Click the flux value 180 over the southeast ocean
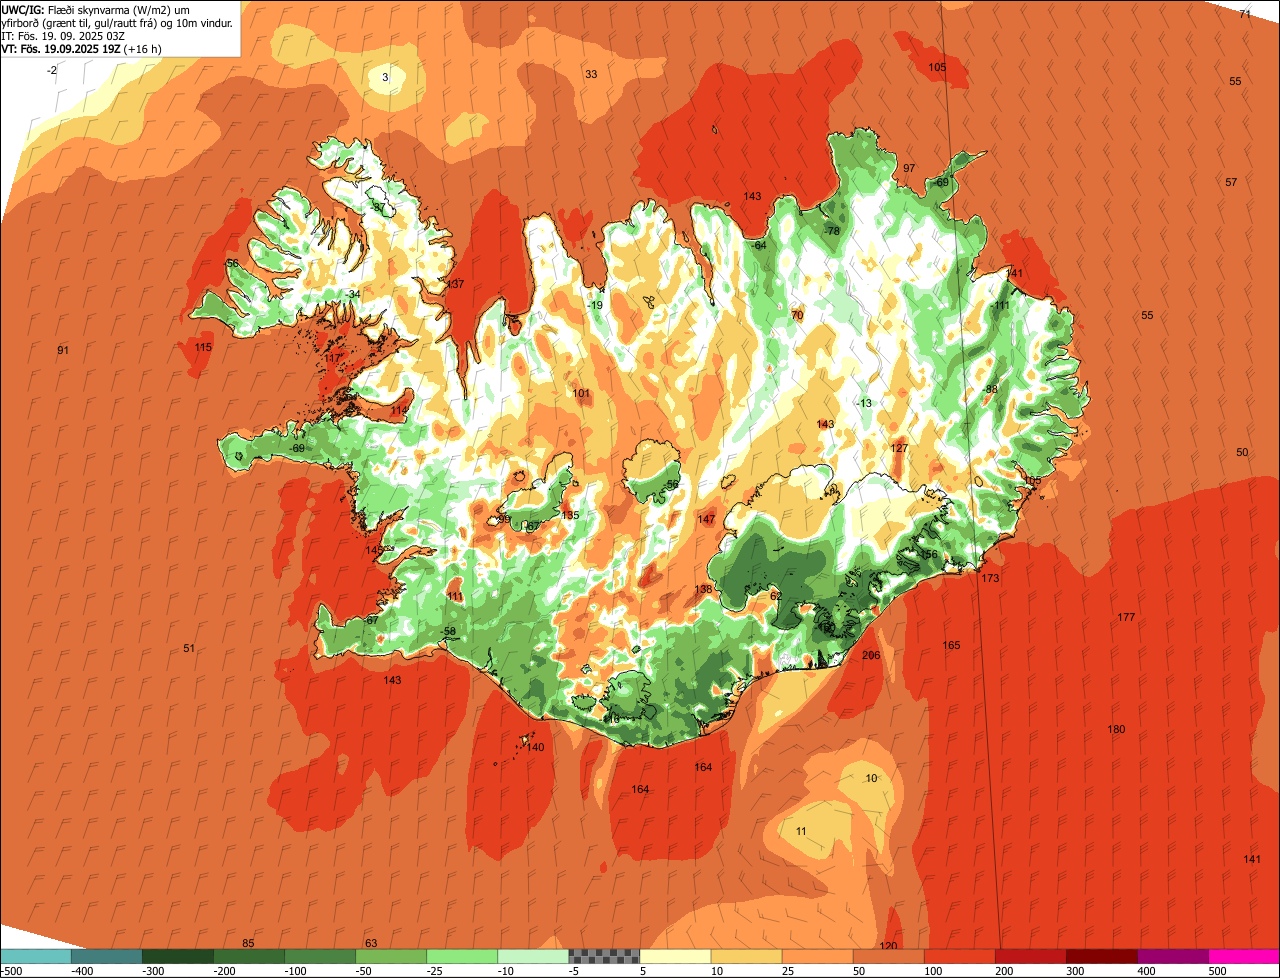Image resolution: width=1280 pixels, height=978 pixels. 1116,729
